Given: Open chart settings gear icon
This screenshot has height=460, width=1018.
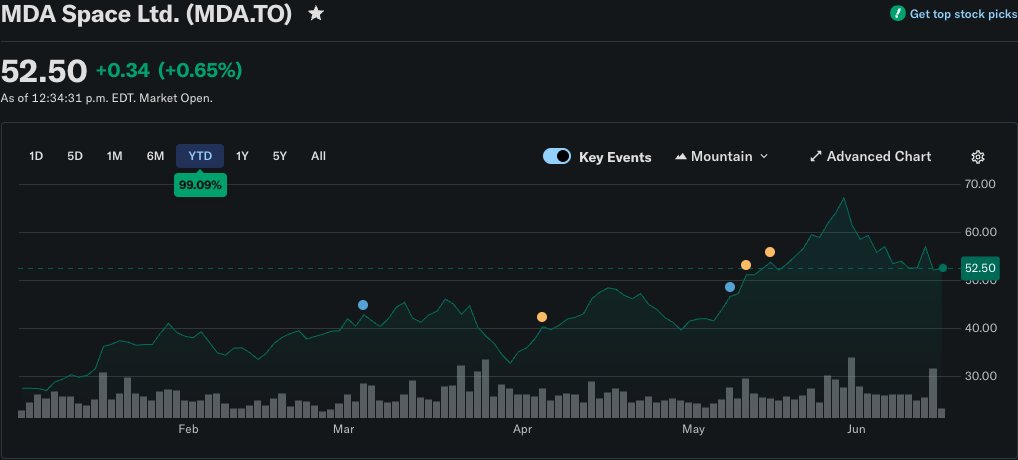Looking at the screenshot, I should (978, 156).
